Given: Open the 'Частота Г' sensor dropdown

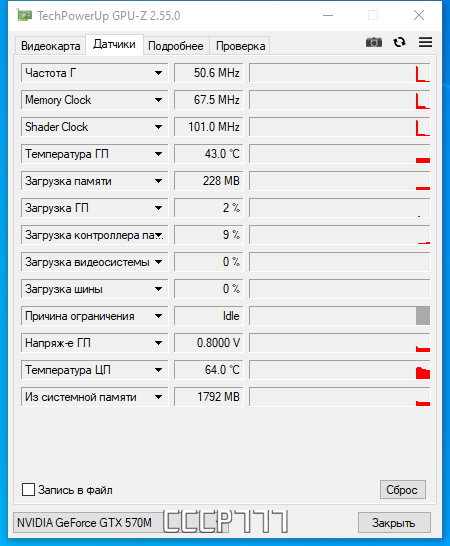Looking at the screenshot, I should (158, 73).
